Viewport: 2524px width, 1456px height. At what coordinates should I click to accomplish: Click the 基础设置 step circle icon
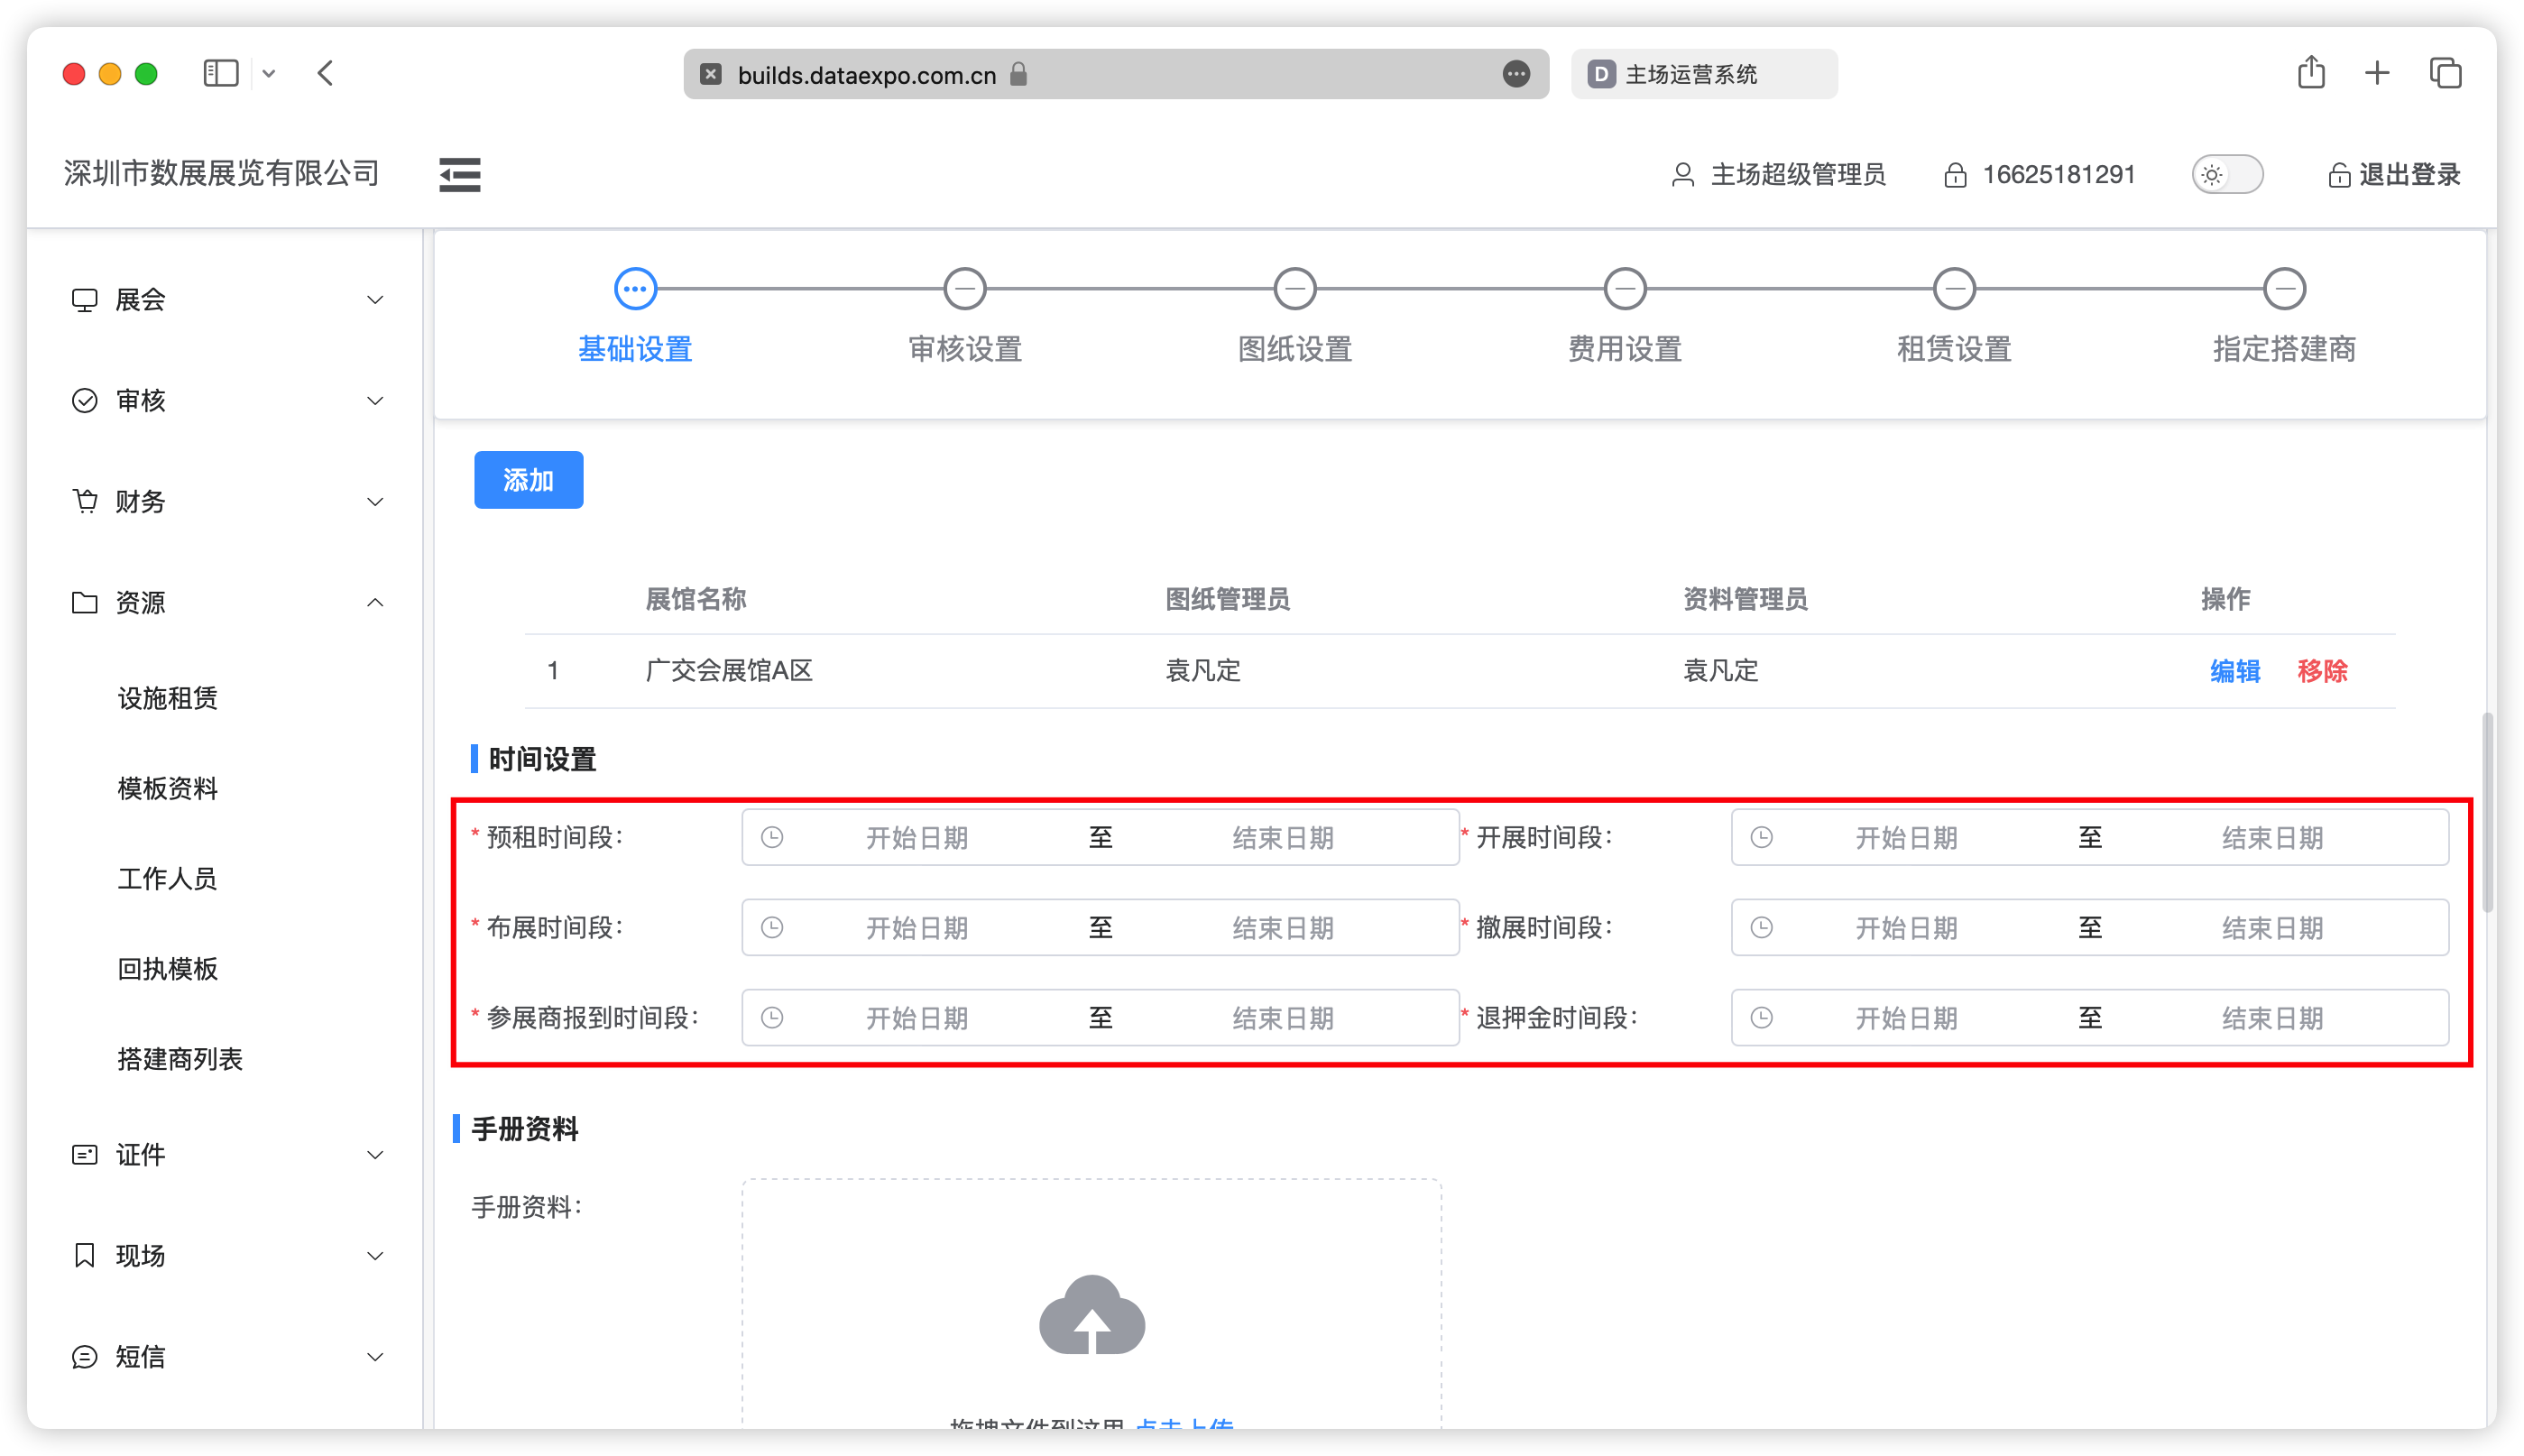(635, 290)
